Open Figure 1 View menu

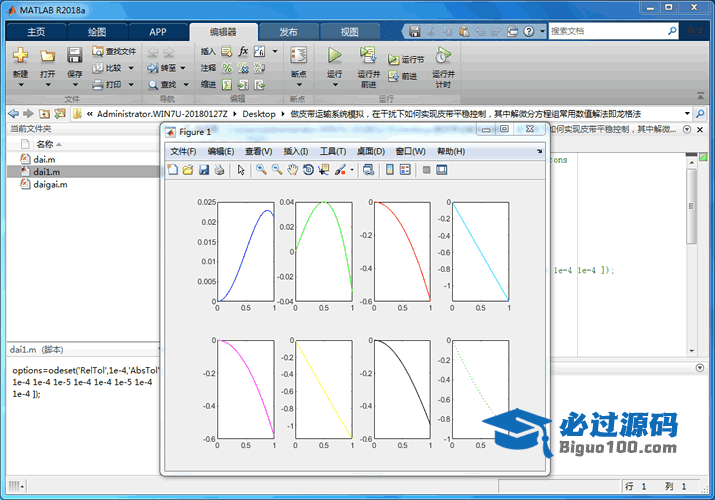pos(259,151)
